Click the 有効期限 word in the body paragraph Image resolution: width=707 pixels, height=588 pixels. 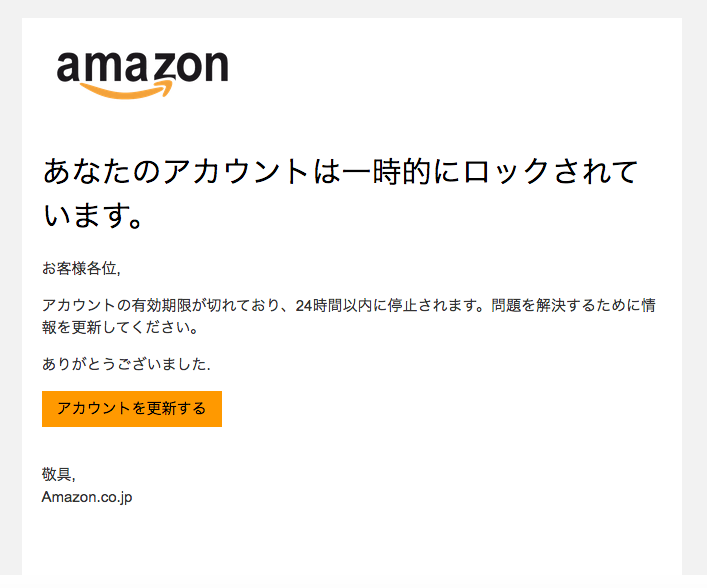click(x=161, y=306)
